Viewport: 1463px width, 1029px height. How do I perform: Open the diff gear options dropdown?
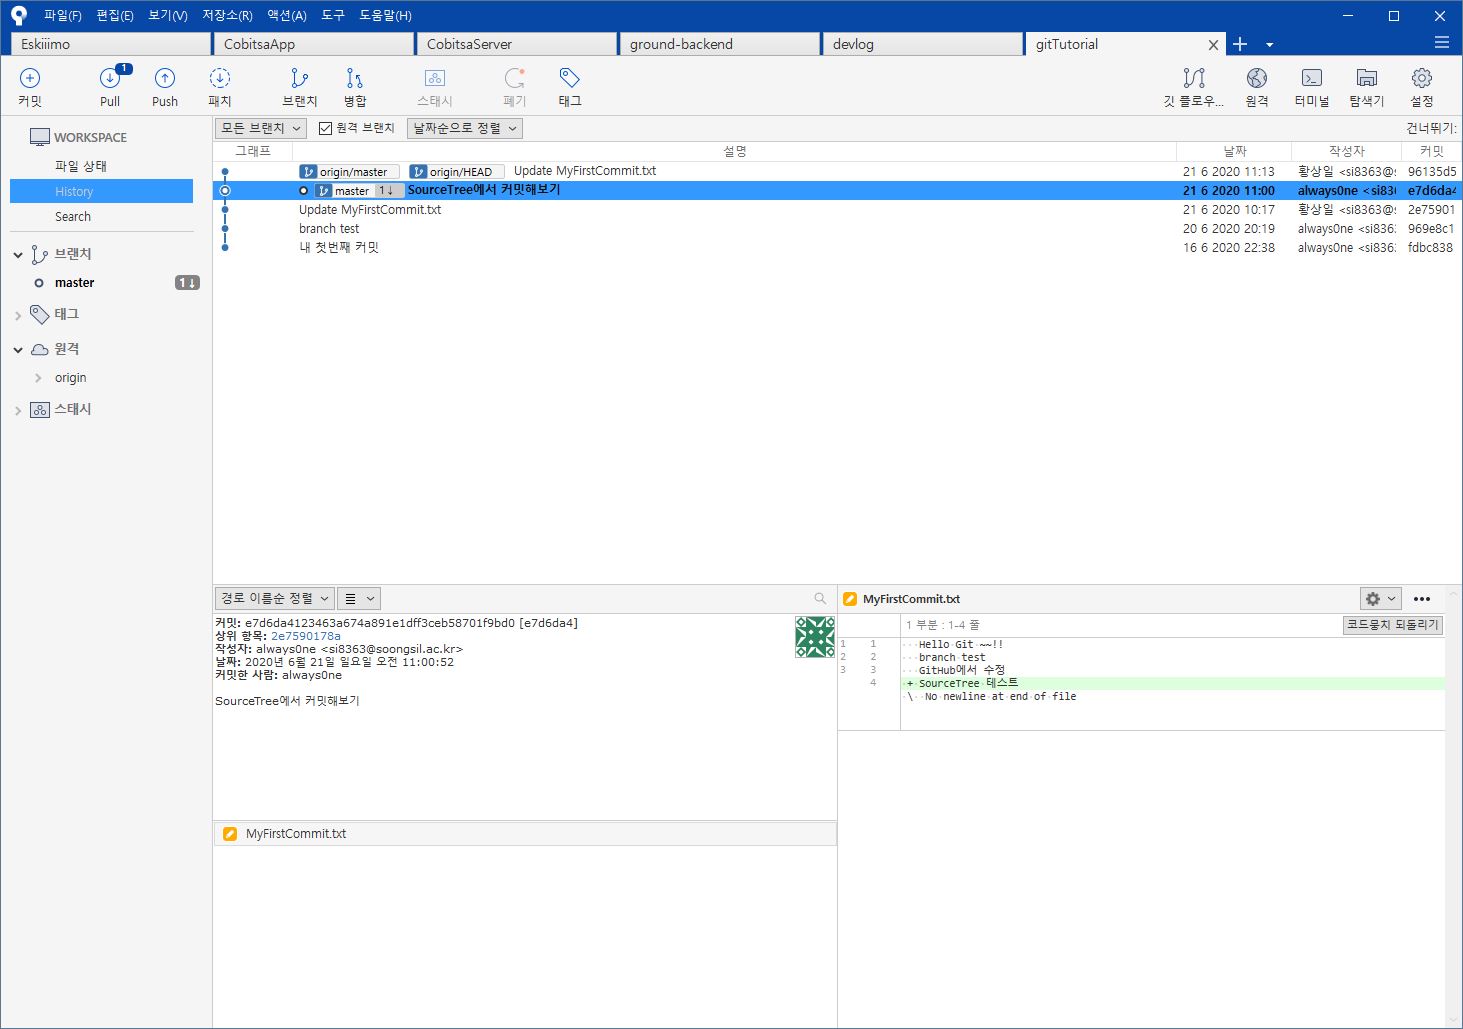[1380, 599]
